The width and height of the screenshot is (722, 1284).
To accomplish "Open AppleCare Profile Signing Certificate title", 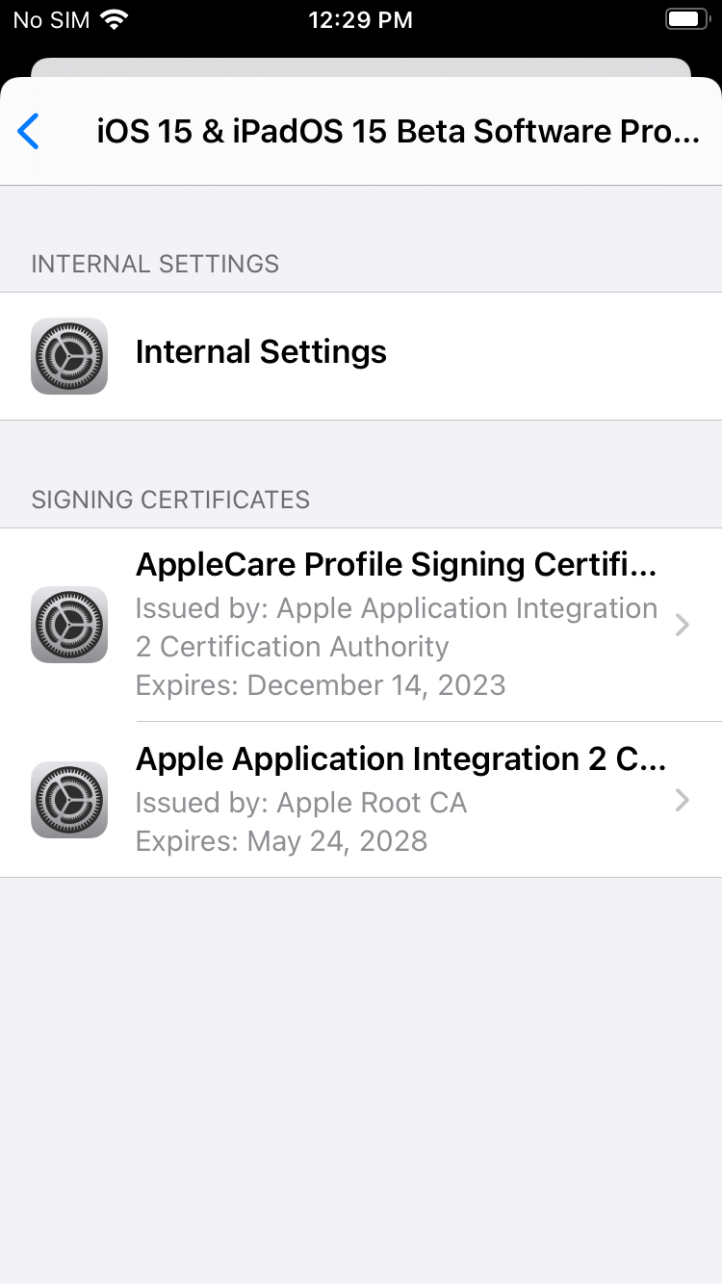I will [396, 565].
